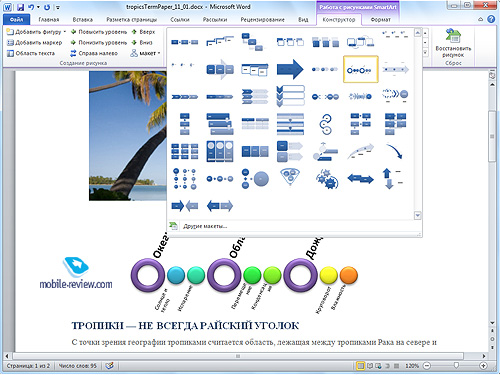Click Другие макеты… link
The image size is (500, 375).
click(205, 226)
